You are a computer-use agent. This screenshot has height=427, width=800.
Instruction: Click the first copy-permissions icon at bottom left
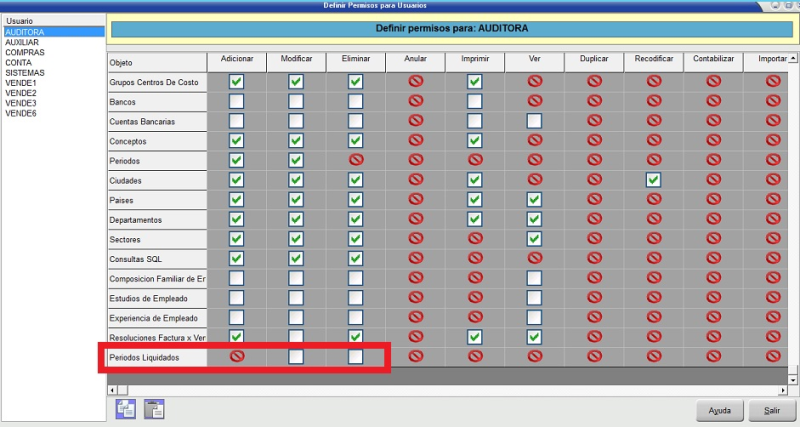coord(126,407)
